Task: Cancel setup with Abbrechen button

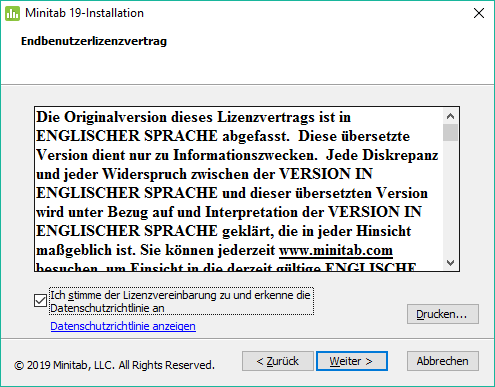Action: coord(443,361)
